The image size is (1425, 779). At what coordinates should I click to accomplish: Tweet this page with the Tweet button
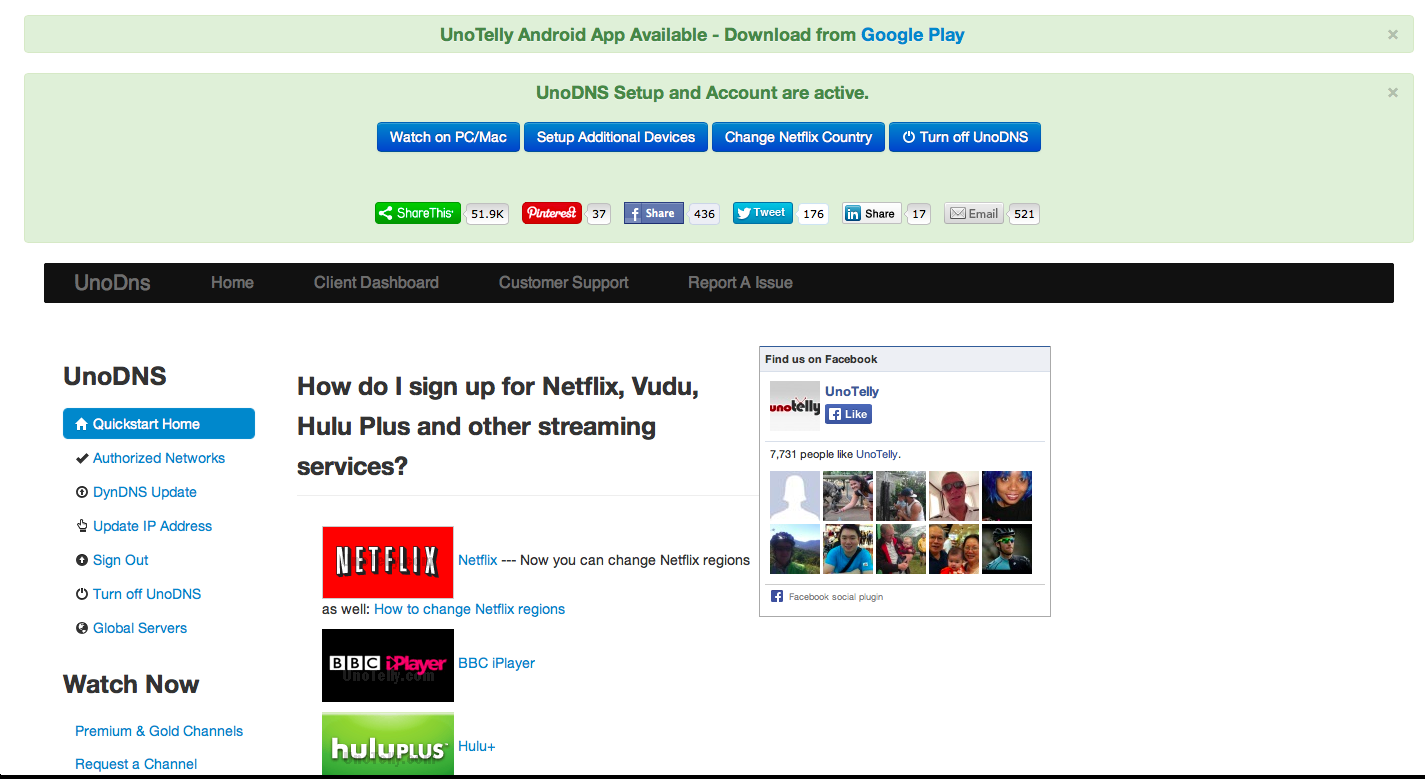click(x=763, y=213)
